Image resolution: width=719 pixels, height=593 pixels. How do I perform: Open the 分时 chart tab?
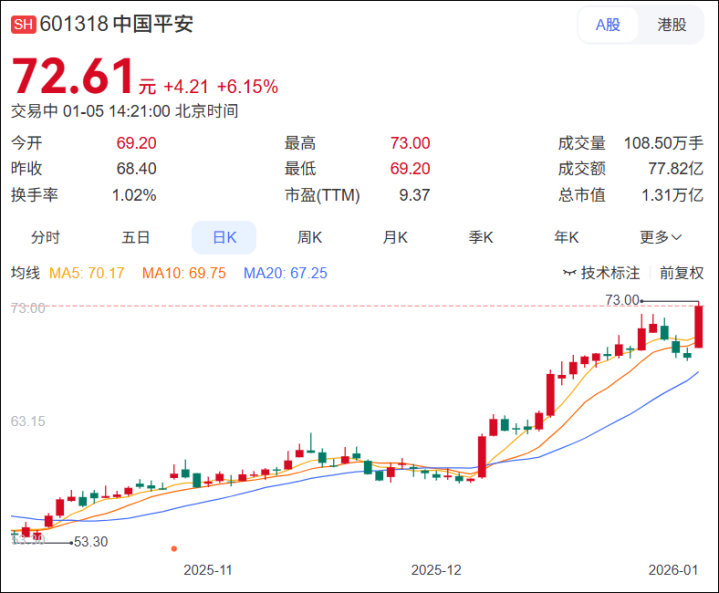[x=45, y=238]
